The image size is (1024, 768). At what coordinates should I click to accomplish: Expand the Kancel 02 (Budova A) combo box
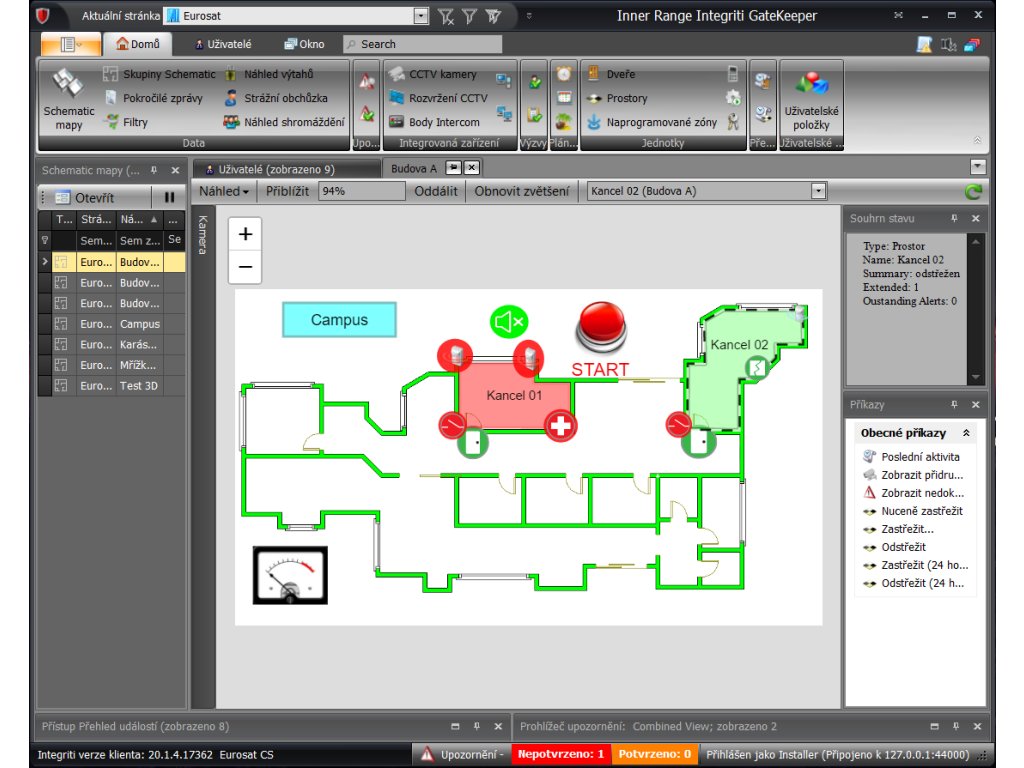point(819,191)
